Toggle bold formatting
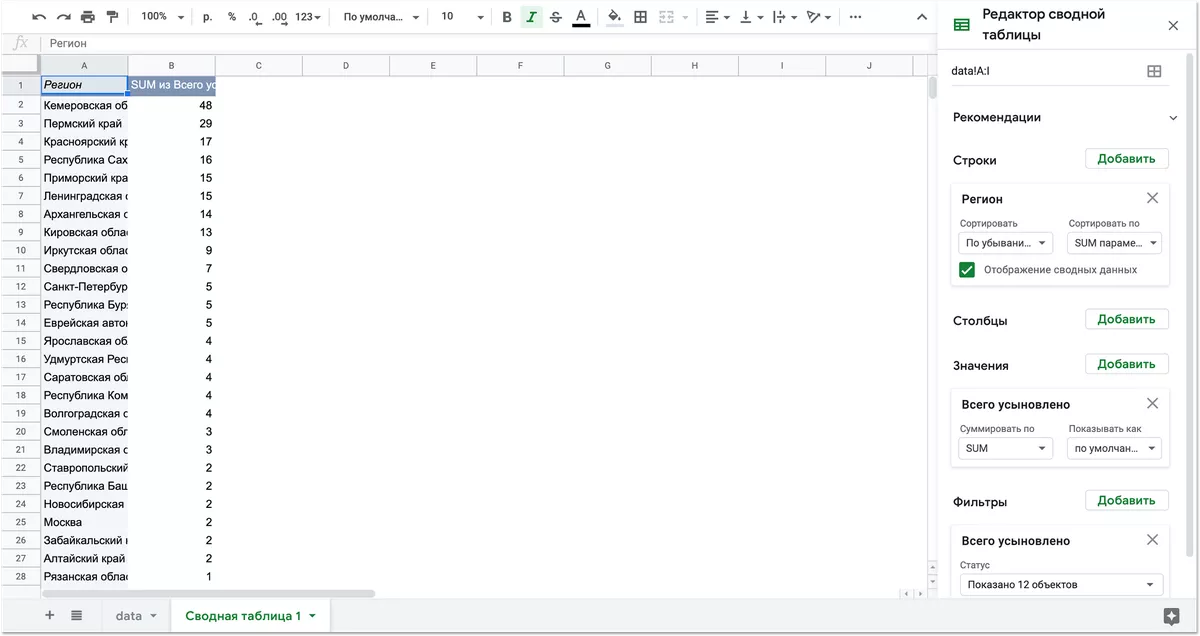1200x636 pixels. pyautogui.click(x=507, y=17)
